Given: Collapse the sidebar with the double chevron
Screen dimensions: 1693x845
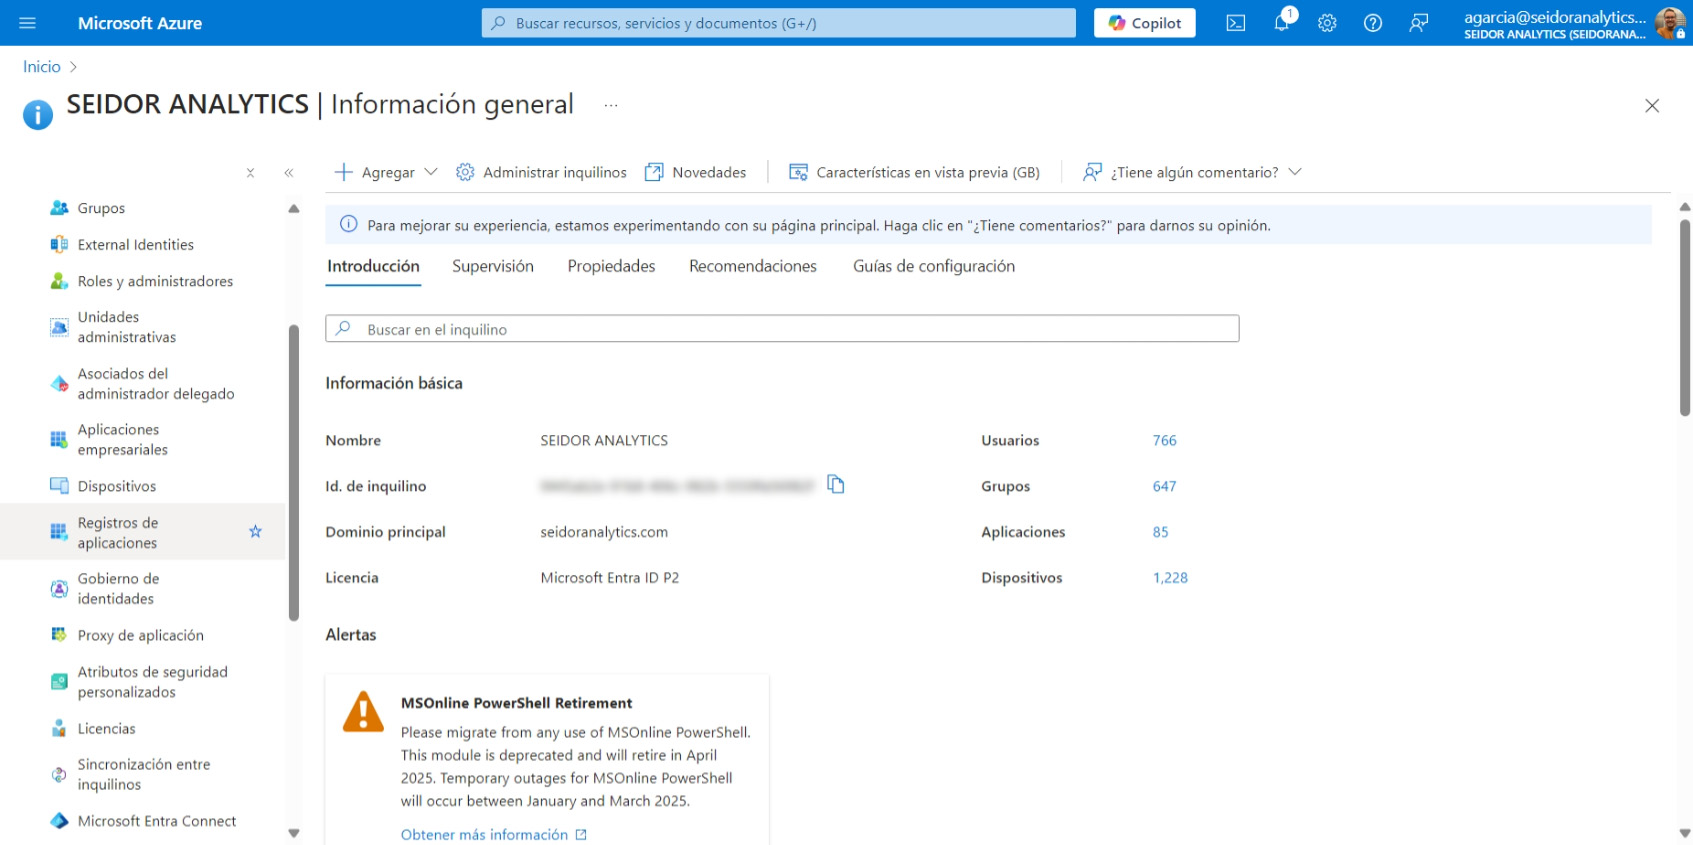Looking at the screenshot, I should pos(289,173).
